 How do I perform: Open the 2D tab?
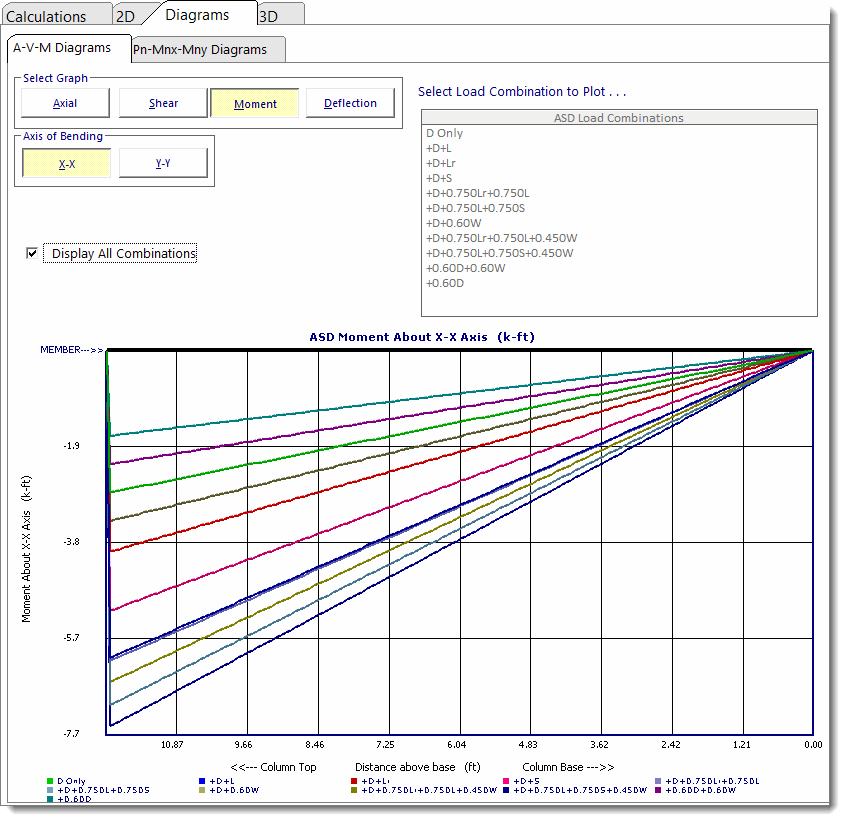[x=125, y=16]
